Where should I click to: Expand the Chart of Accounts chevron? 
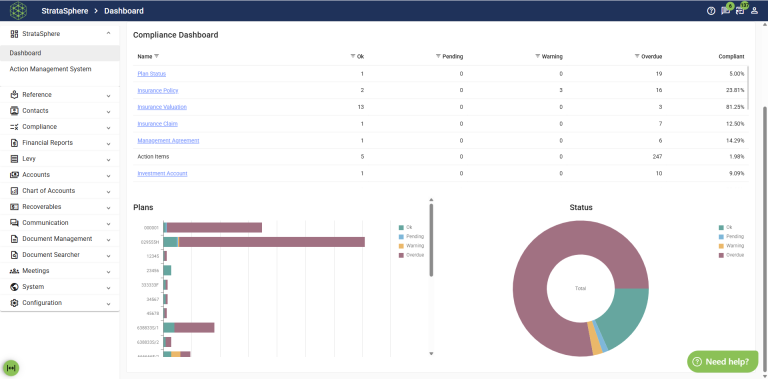tap(108, 191)
